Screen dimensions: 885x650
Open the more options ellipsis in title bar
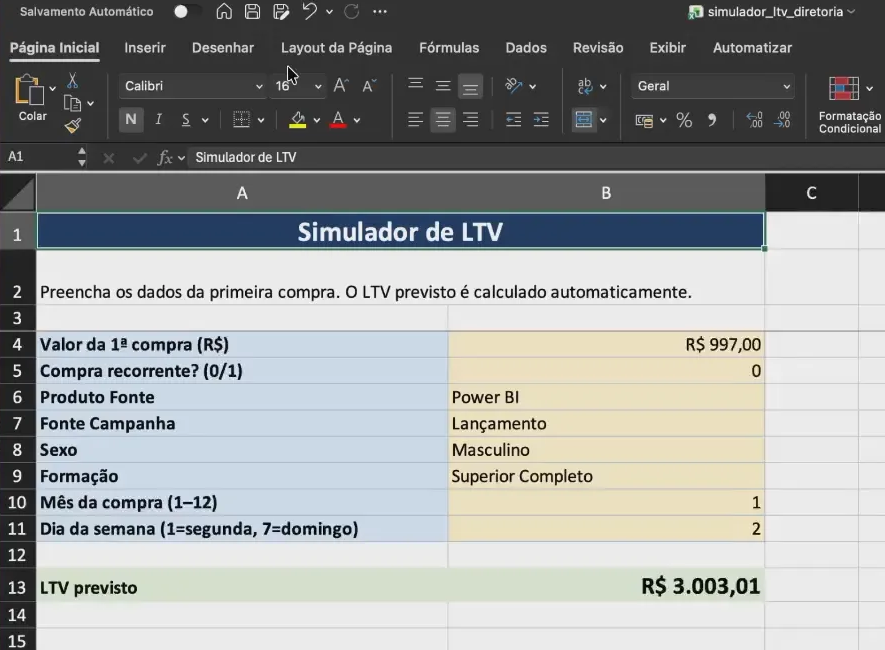click(x=380, y=12)
